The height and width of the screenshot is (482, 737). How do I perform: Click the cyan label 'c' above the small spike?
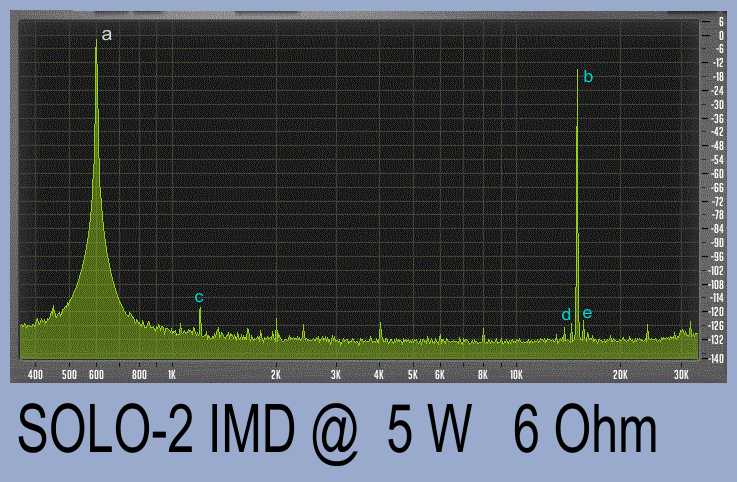tap(199, 297)
